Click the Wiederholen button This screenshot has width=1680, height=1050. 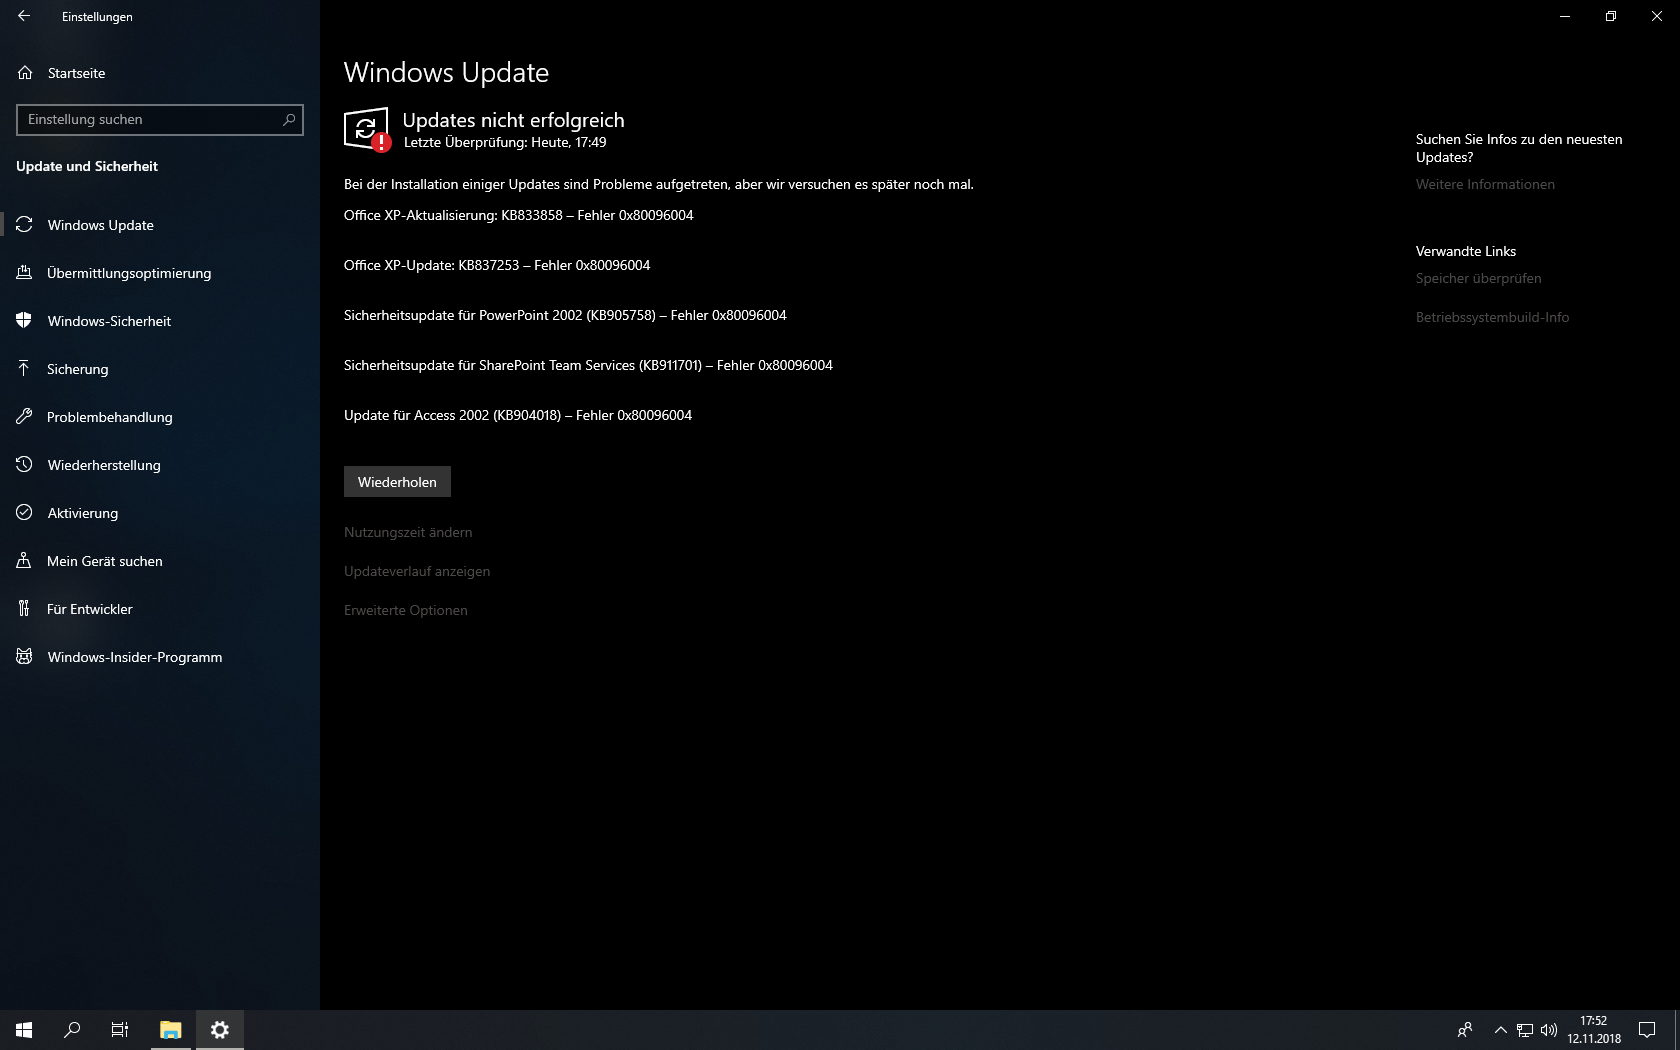[x=397, y=482]
